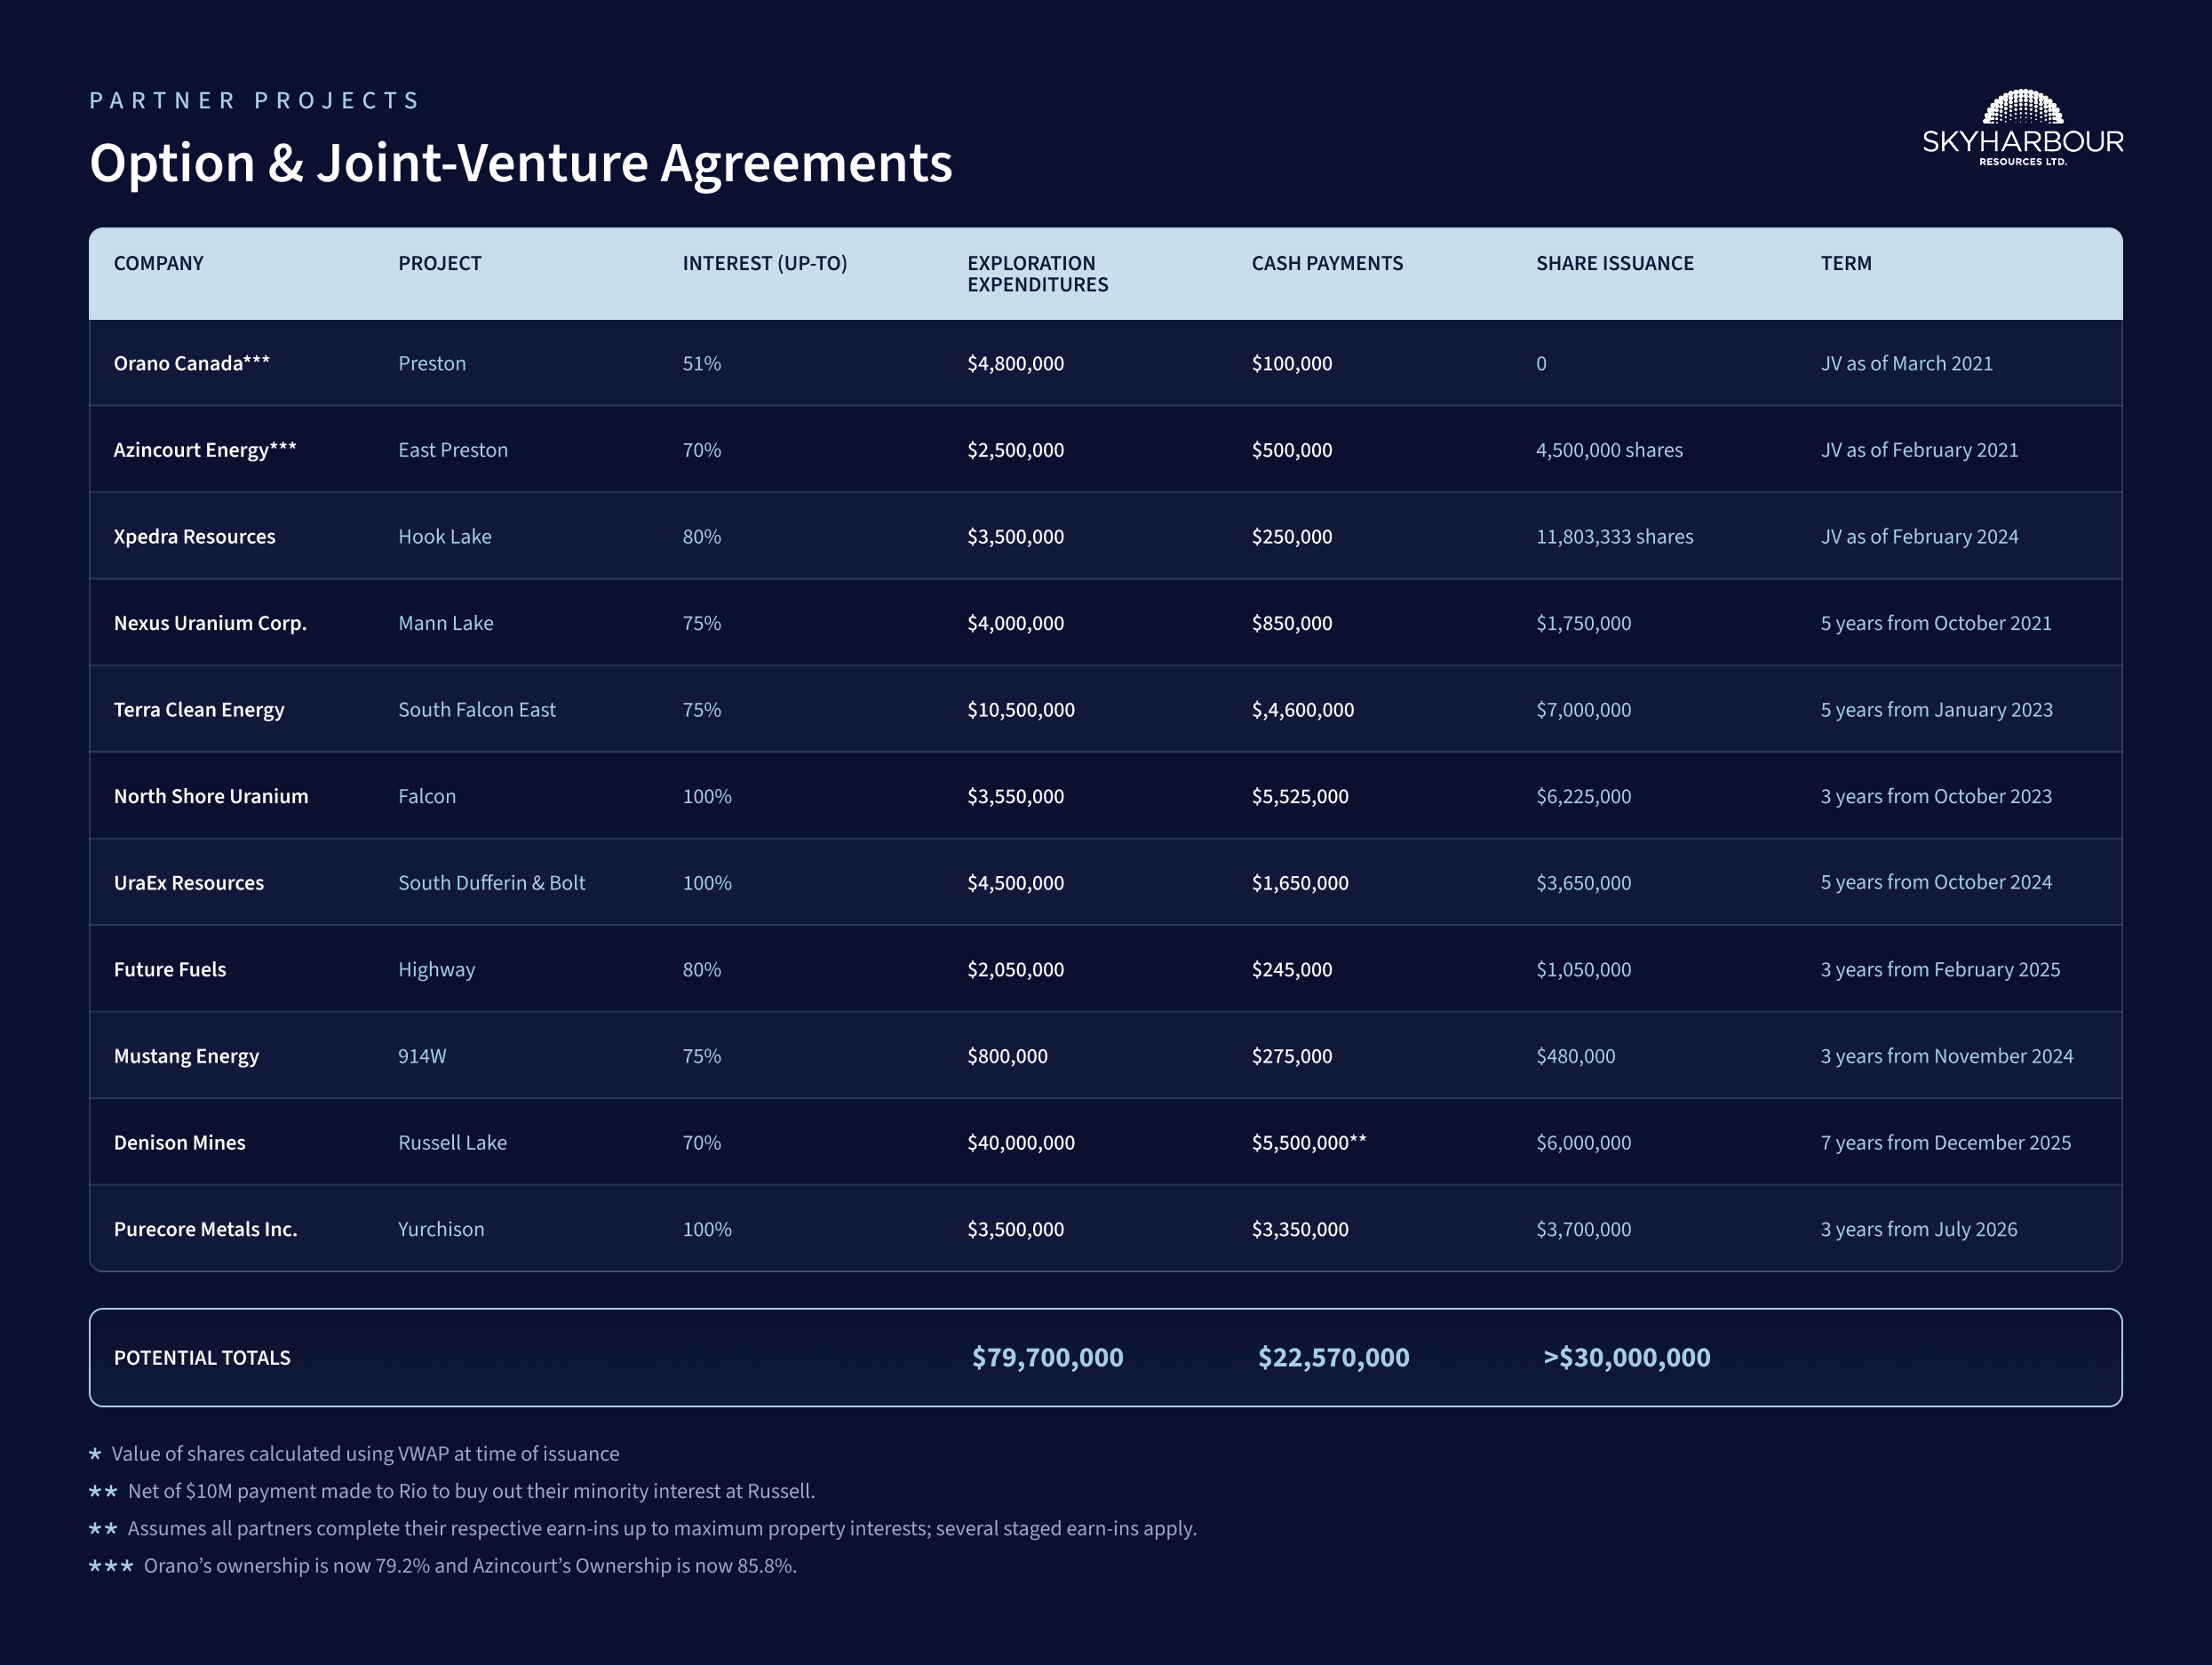Click the EXPLORATION EXPENDITURES header
The image size is (2212, 1665).
click(1037, 274)
